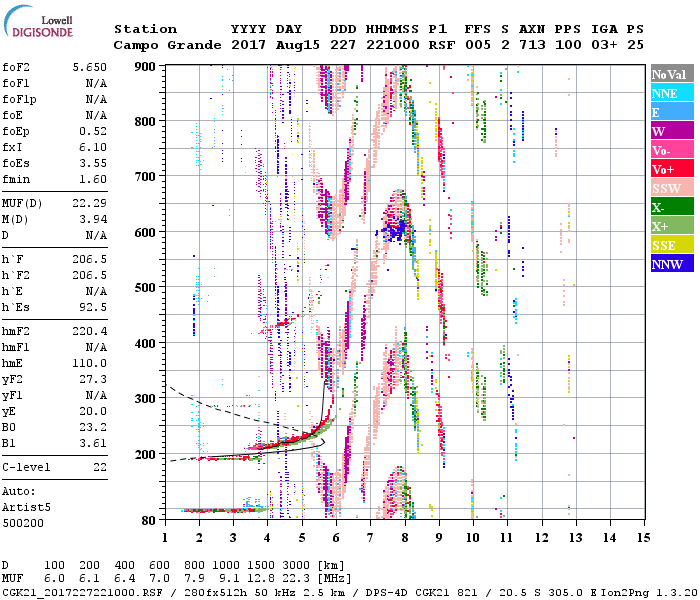Viewport: 700px width, 600px height.
Task: Select the X- dark green legend swatch
Action: 670,207
